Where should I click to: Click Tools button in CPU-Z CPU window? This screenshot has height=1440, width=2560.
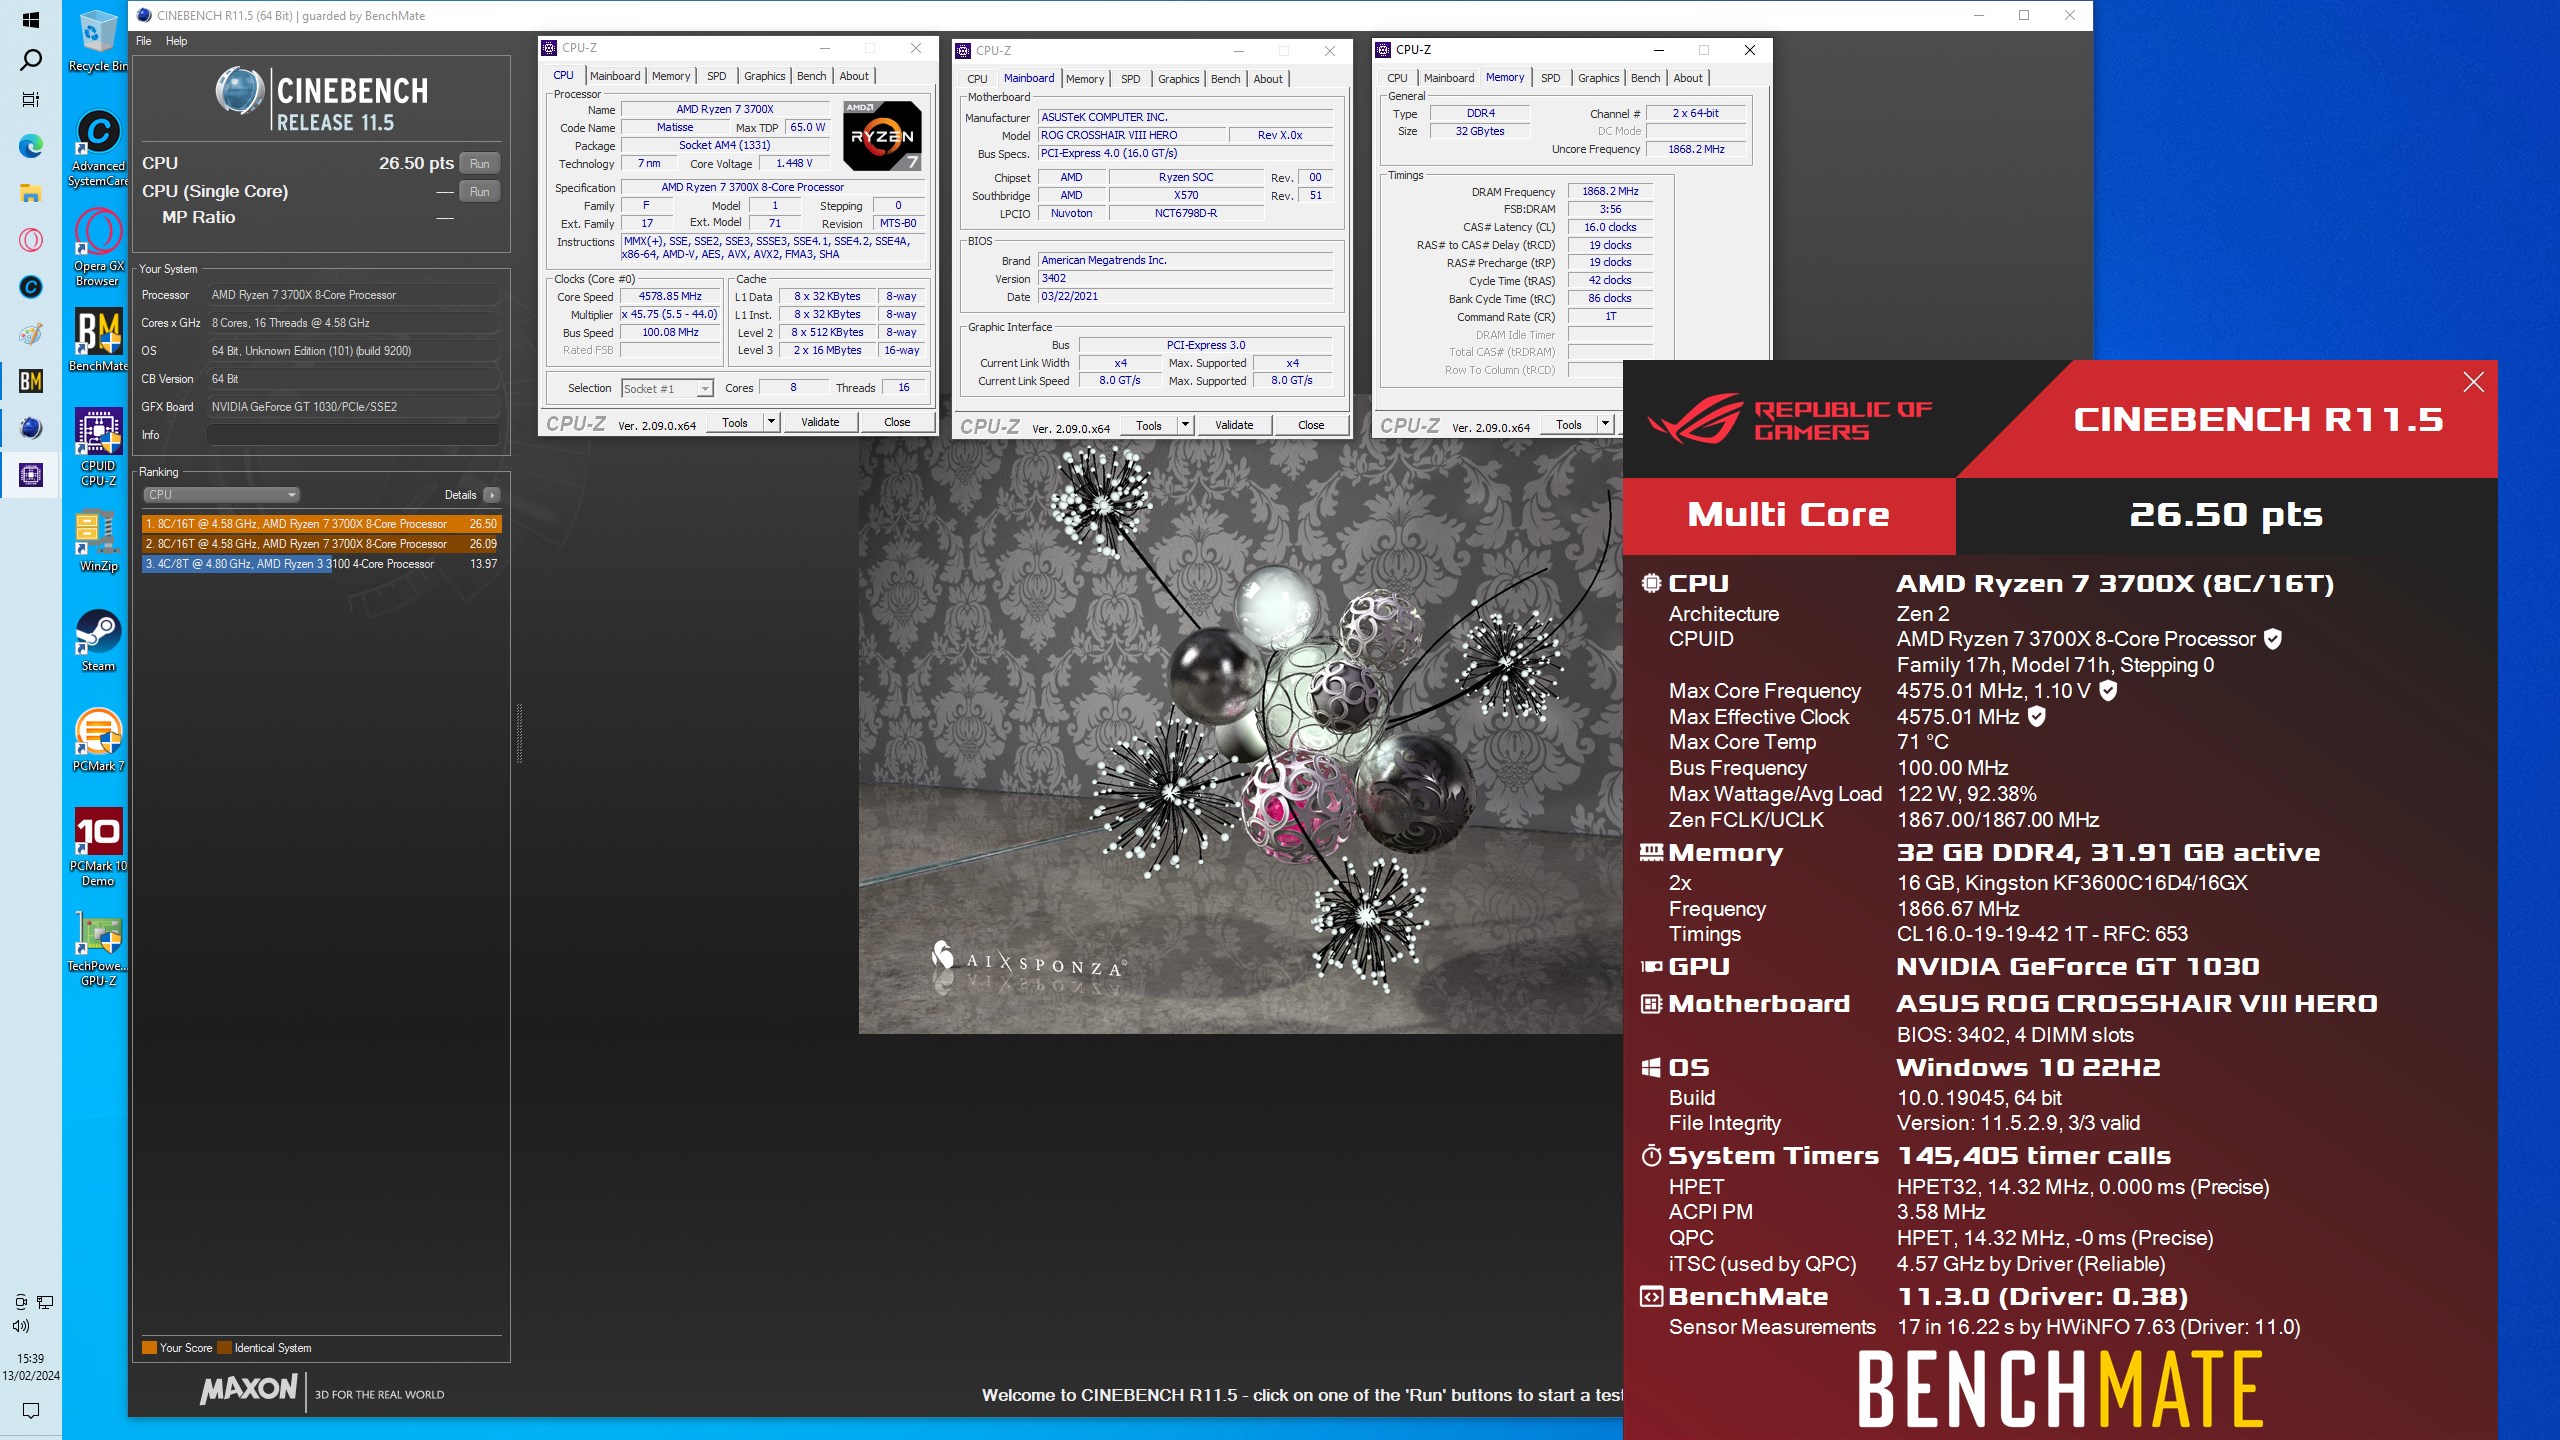[x=735, y=423]
